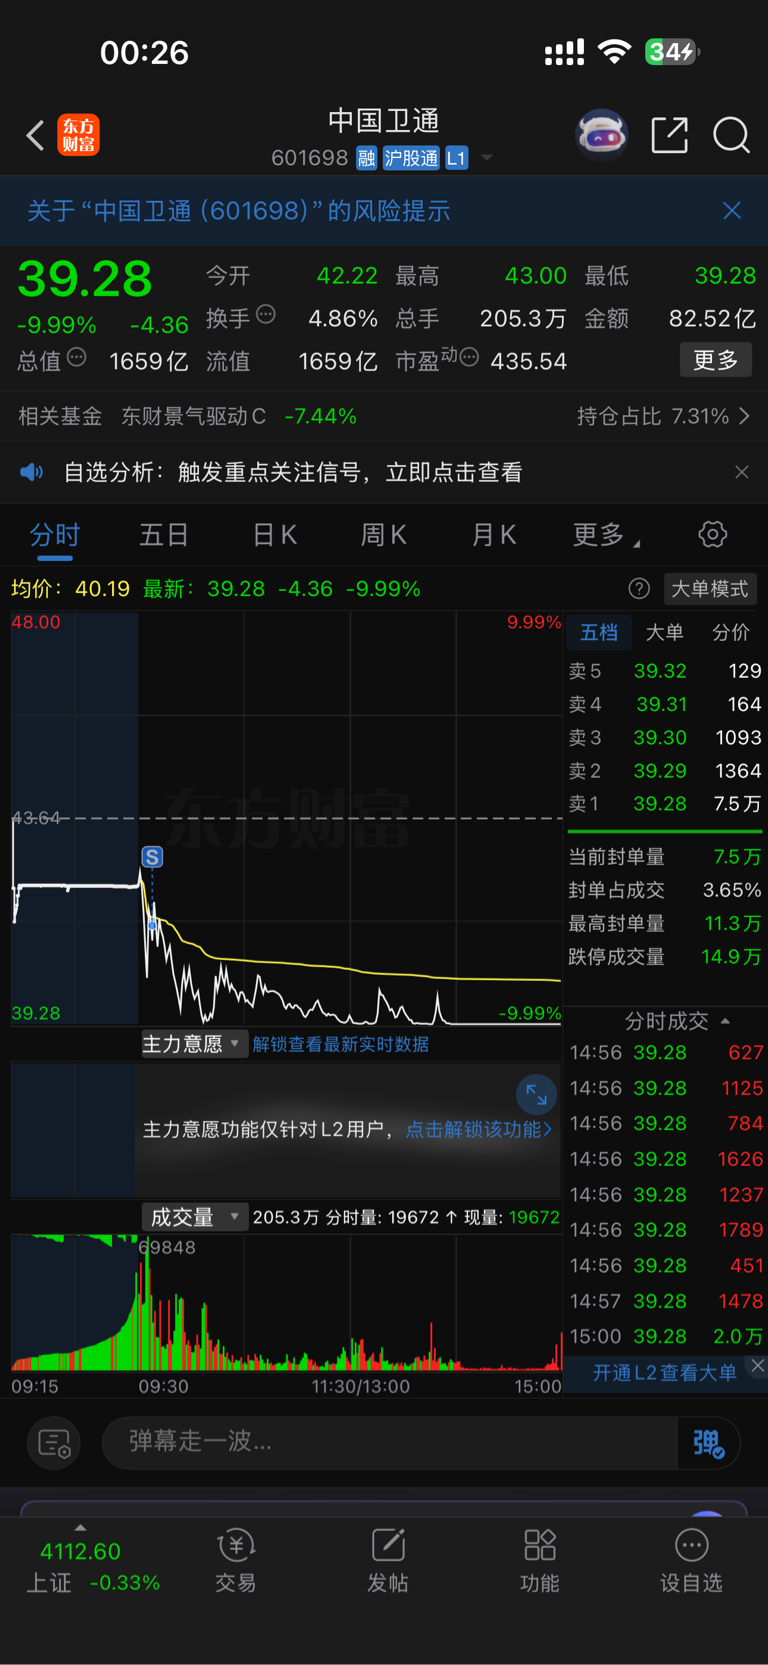Image resolution: width=768 pixels, height=1665 pixels.
Task: Tap the 融 margin tag
Action: click(x=367, y=158)
